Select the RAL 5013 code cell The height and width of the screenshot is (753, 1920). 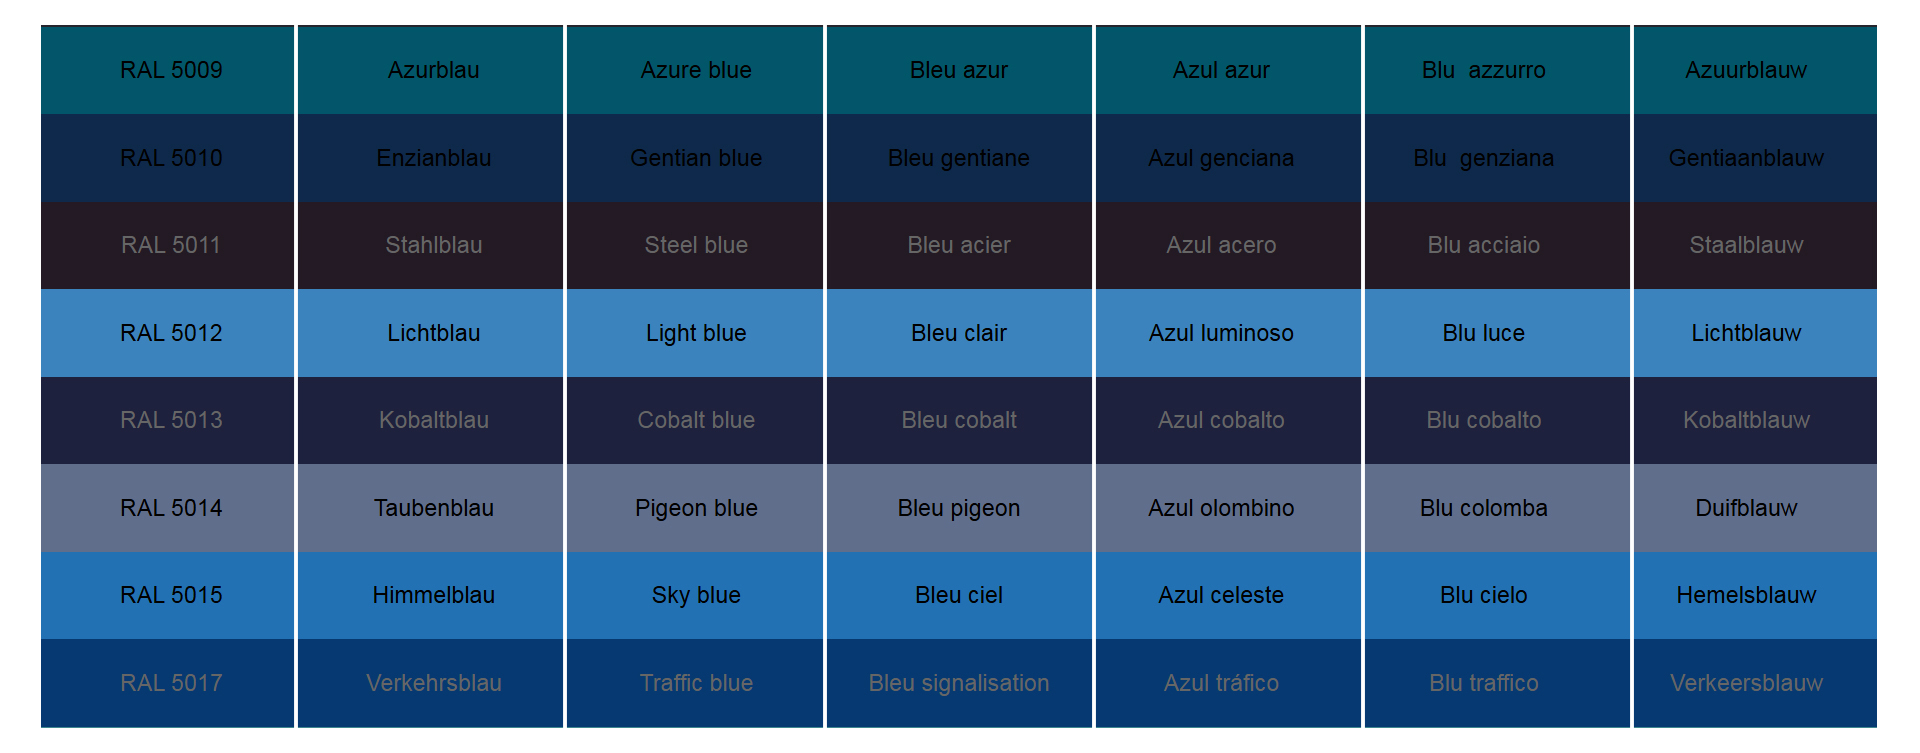171,420
